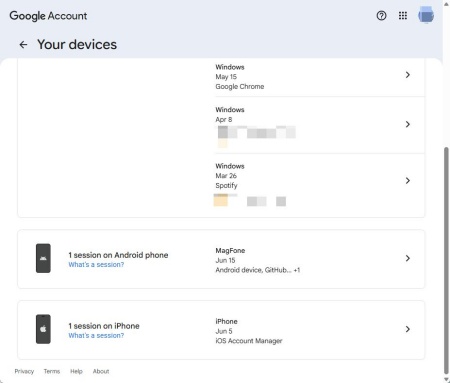Open the Help footer link
The image size is (450, 383).
76,371
